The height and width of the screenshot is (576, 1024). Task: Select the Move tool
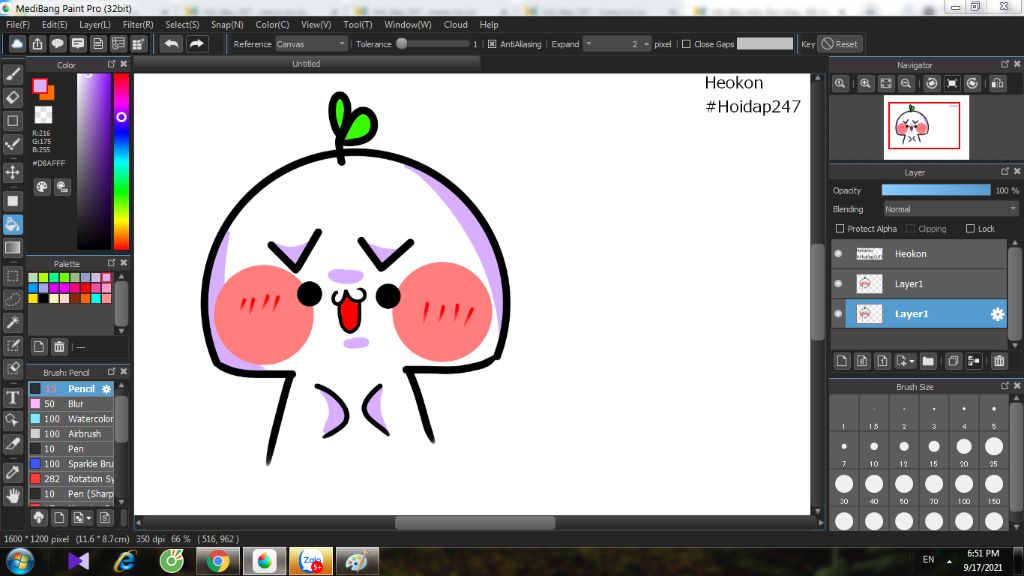coord(12,172)
